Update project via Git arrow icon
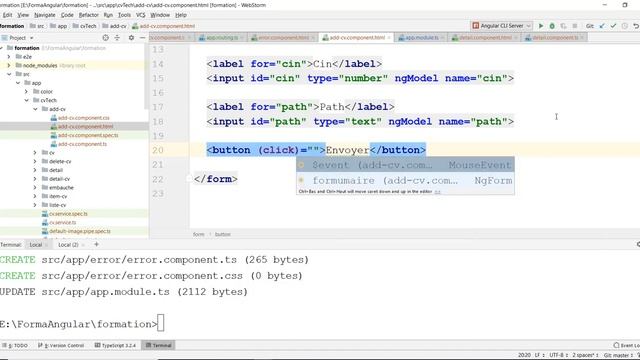Image resolution: width=640 pixels, height=360 pixels. [602, 26]
